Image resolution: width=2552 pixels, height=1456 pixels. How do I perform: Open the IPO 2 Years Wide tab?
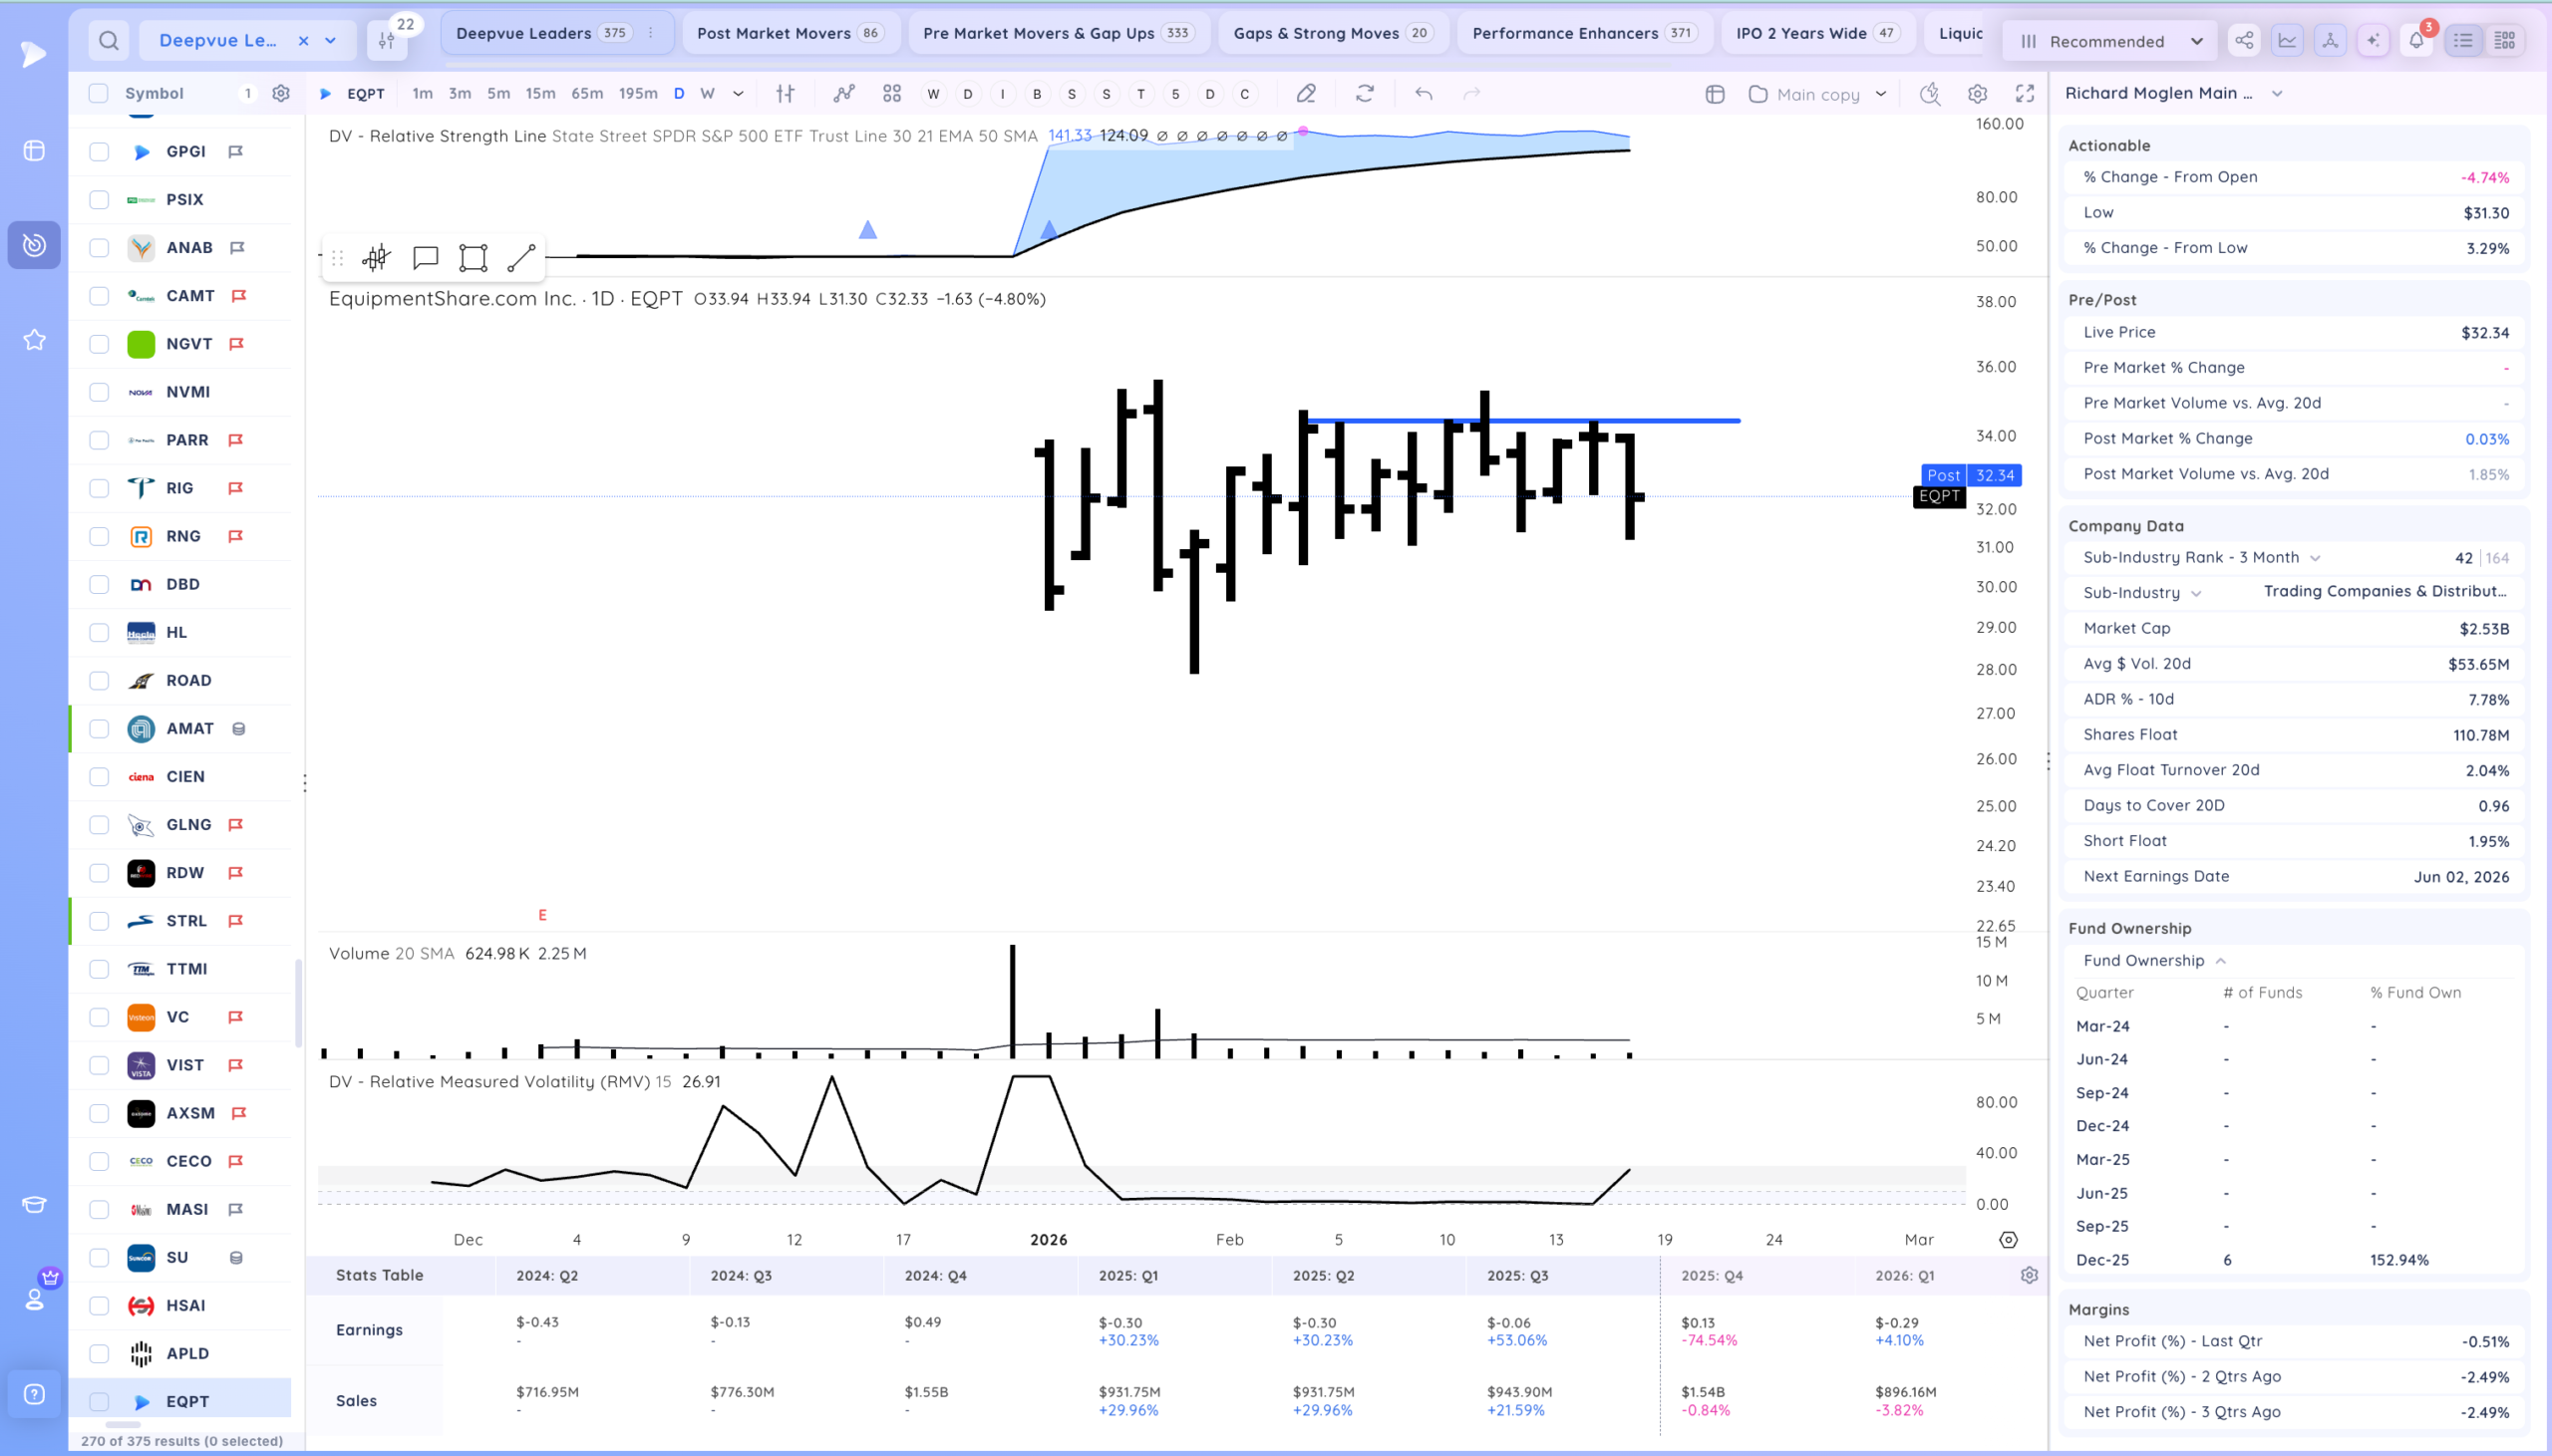pos(1816,33)
